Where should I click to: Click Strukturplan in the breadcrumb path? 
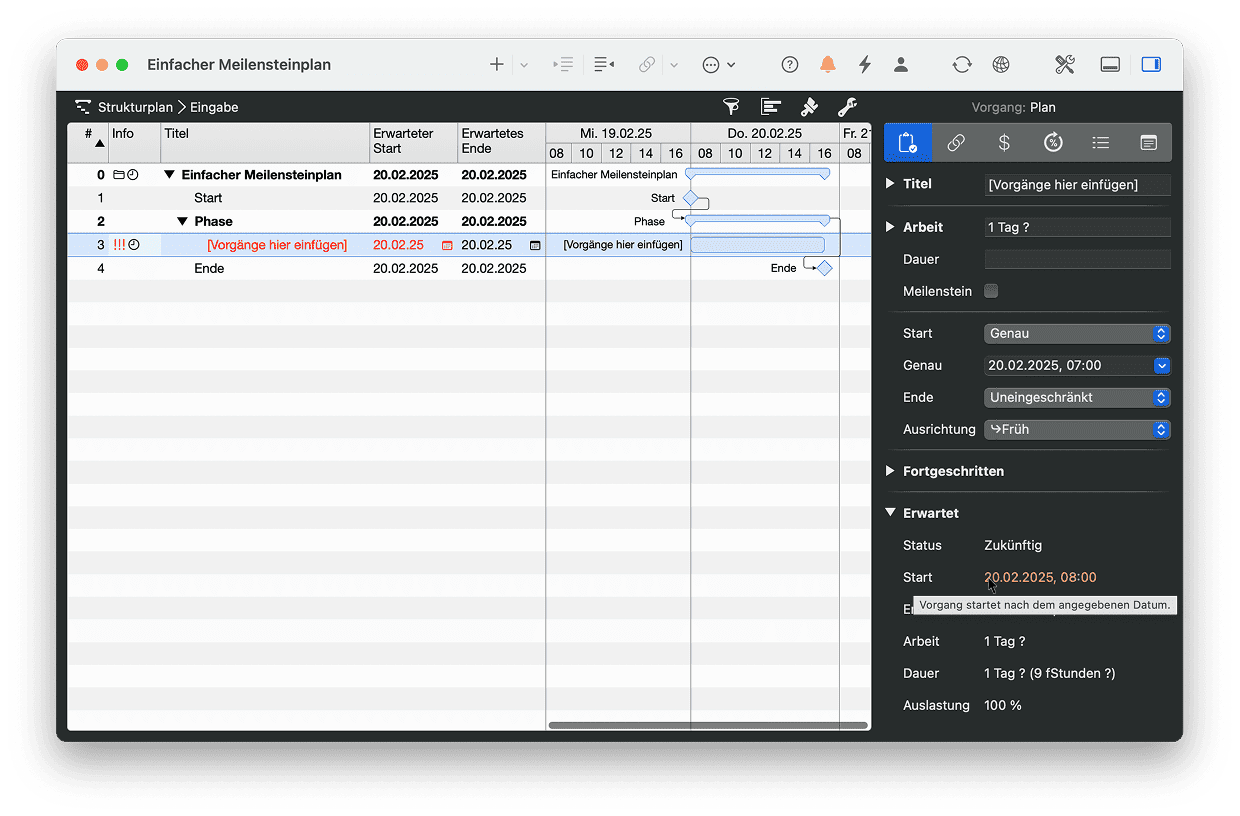[135, 107]
